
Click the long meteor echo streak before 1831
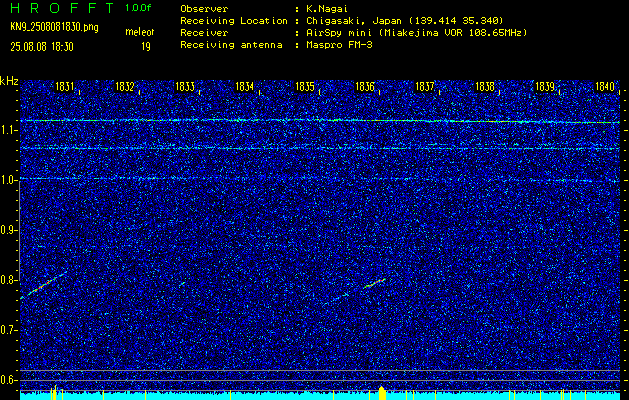point(43,286)
